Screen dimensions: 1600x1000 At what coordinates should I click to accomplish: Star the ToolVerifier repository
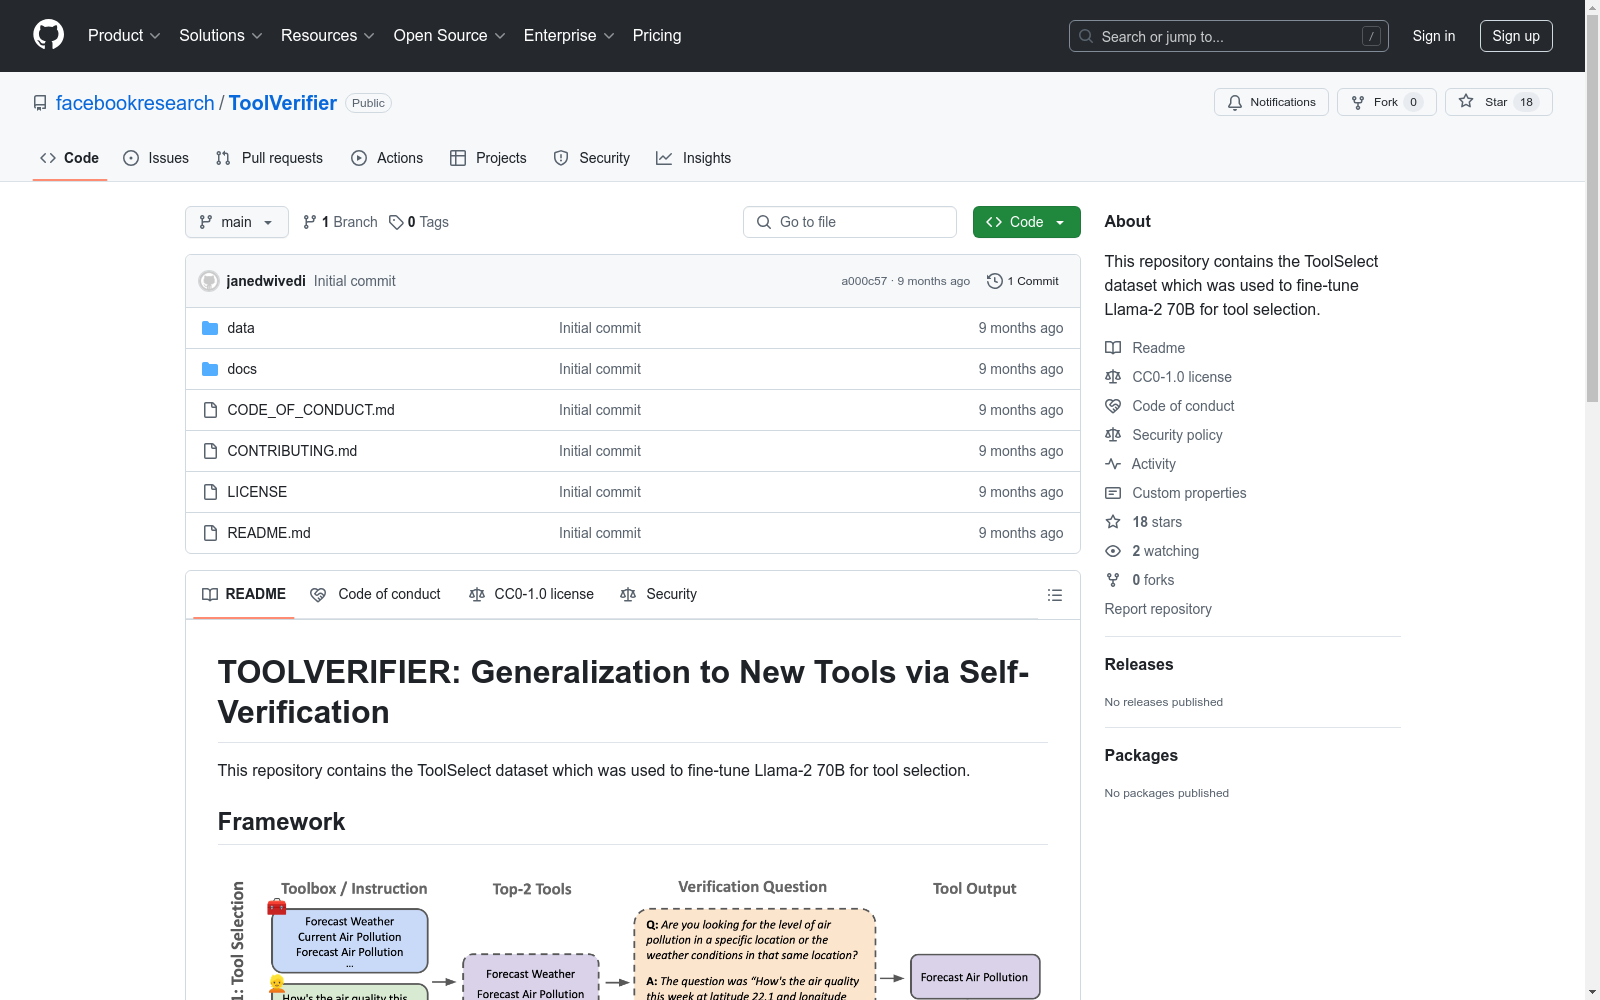pos(1498,102)
